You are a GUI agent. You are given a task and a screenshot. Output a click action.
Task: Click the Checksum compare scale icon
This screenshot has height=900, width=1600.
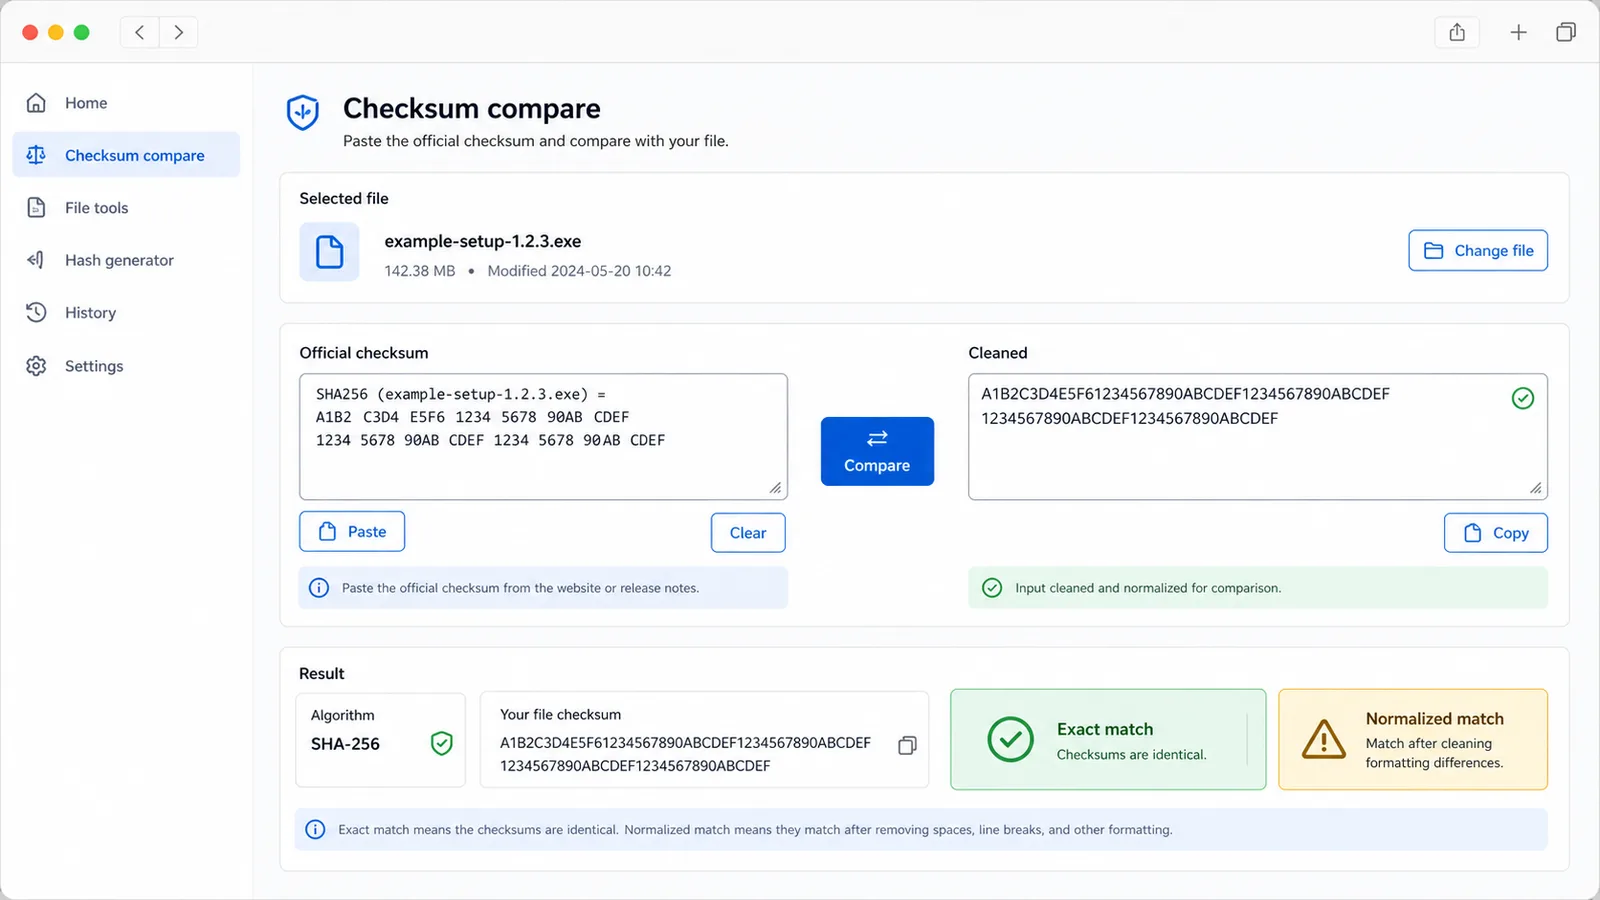click(x=36, y=155)
